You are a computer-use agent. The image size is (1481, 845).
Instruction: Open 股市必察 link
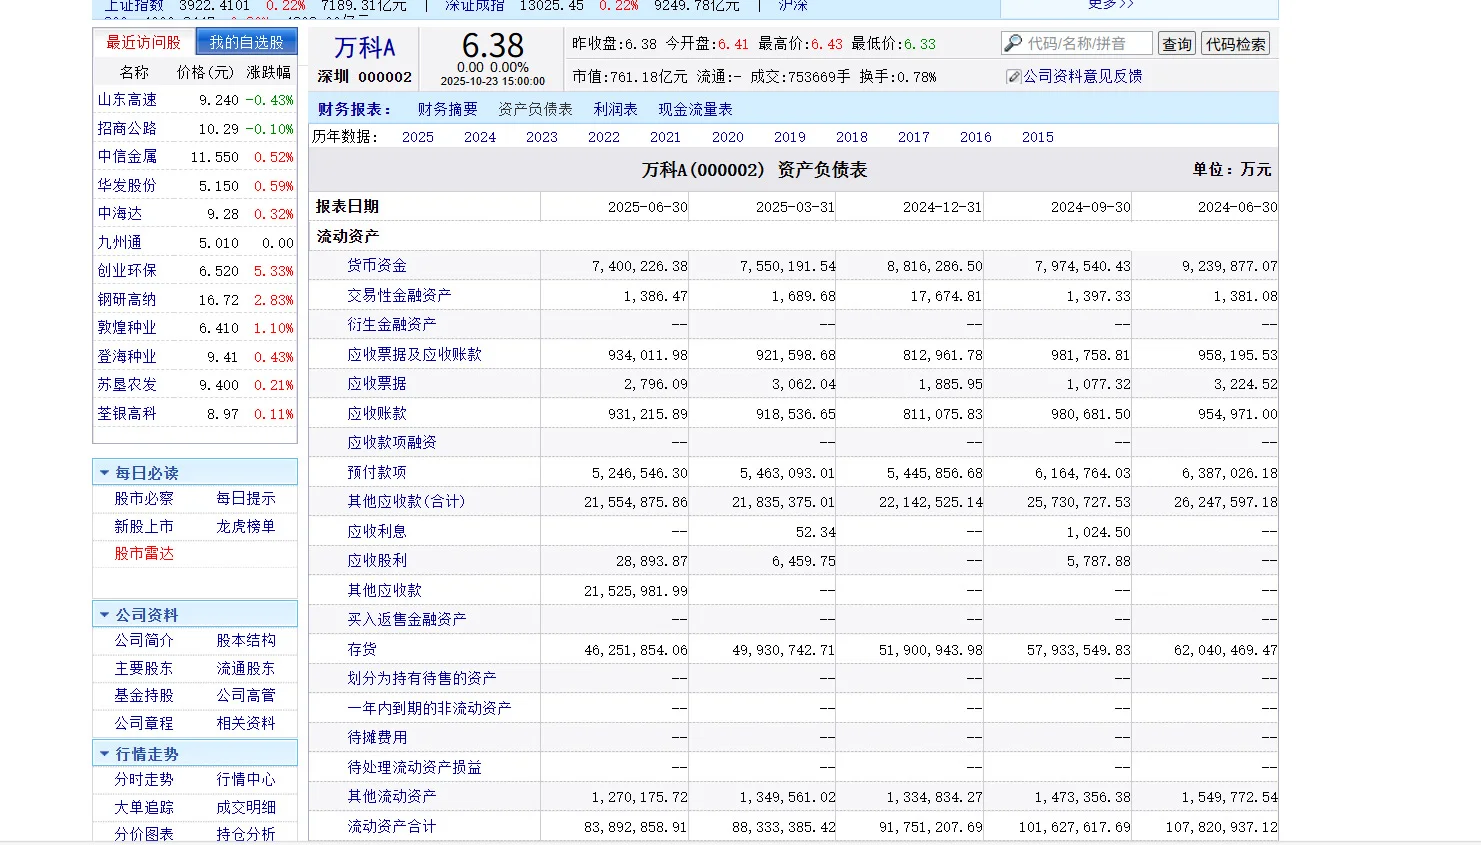coord(144,498)
